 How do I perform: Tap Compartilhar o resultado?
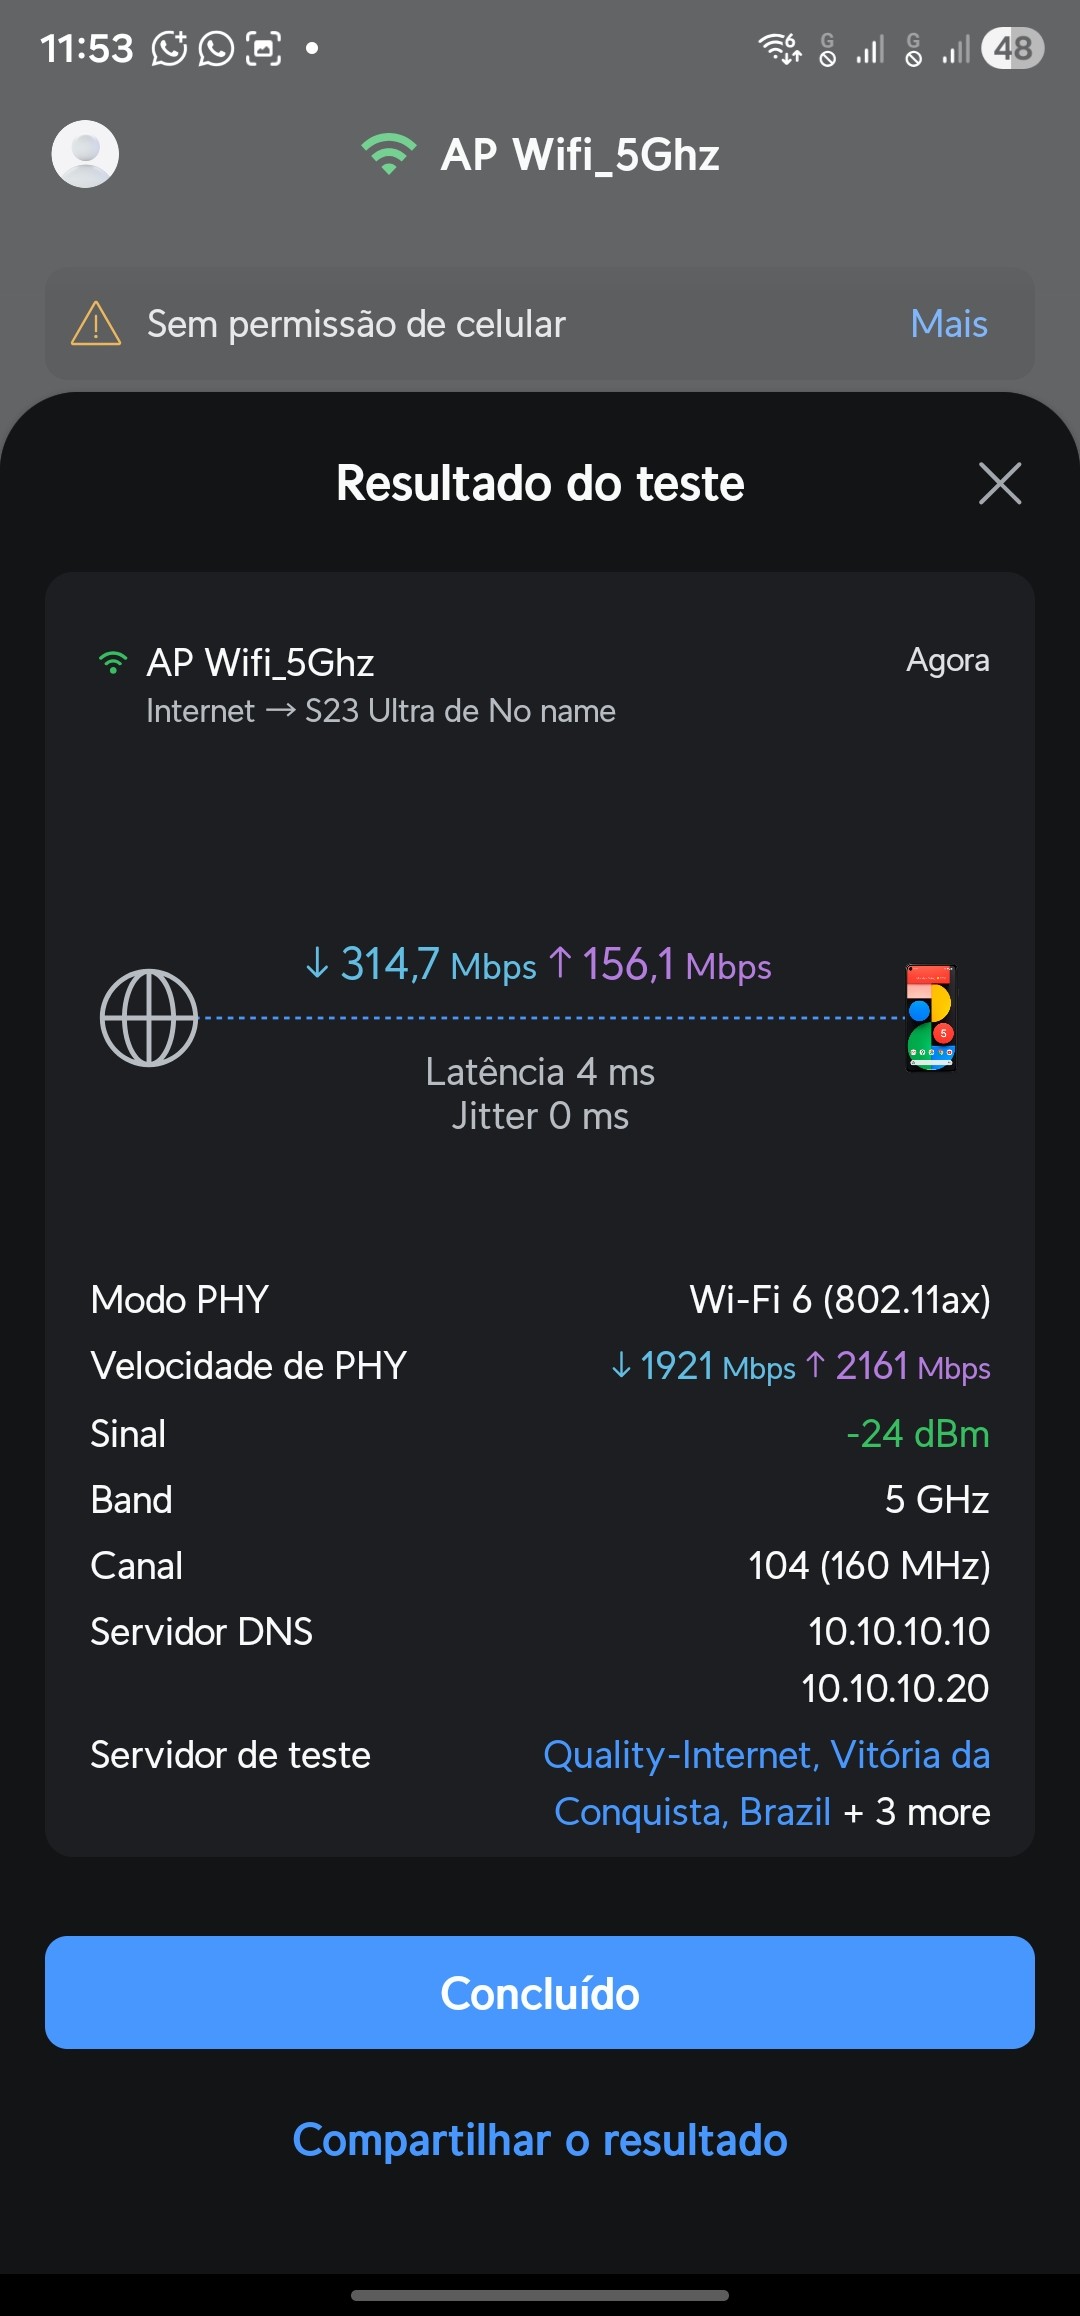[x=540, y=2141]
